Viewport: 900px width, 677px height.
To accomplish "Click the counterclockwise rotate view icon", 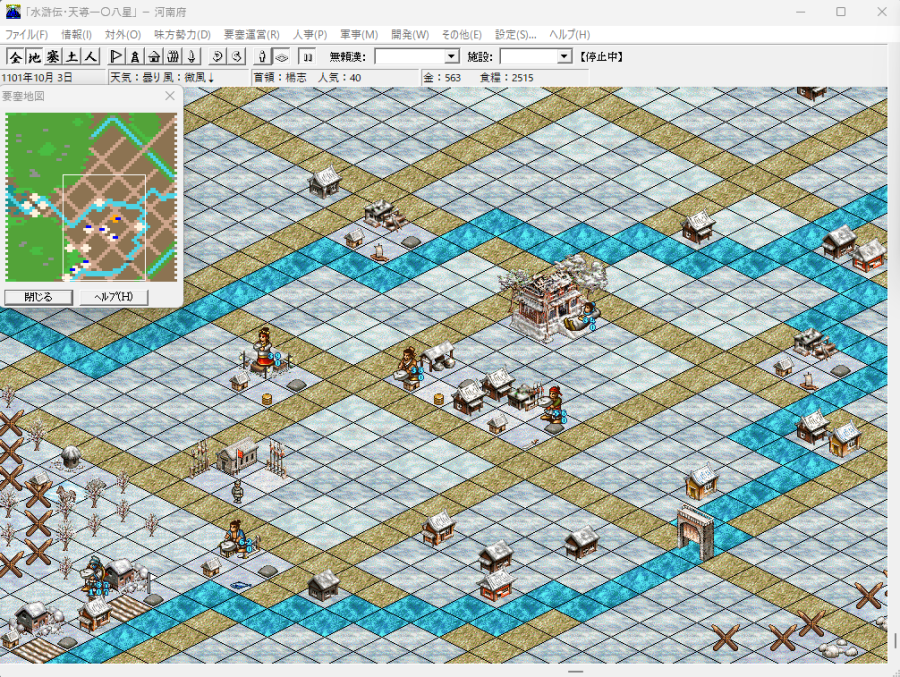I will pyautogui.click(x=218, y=57).
